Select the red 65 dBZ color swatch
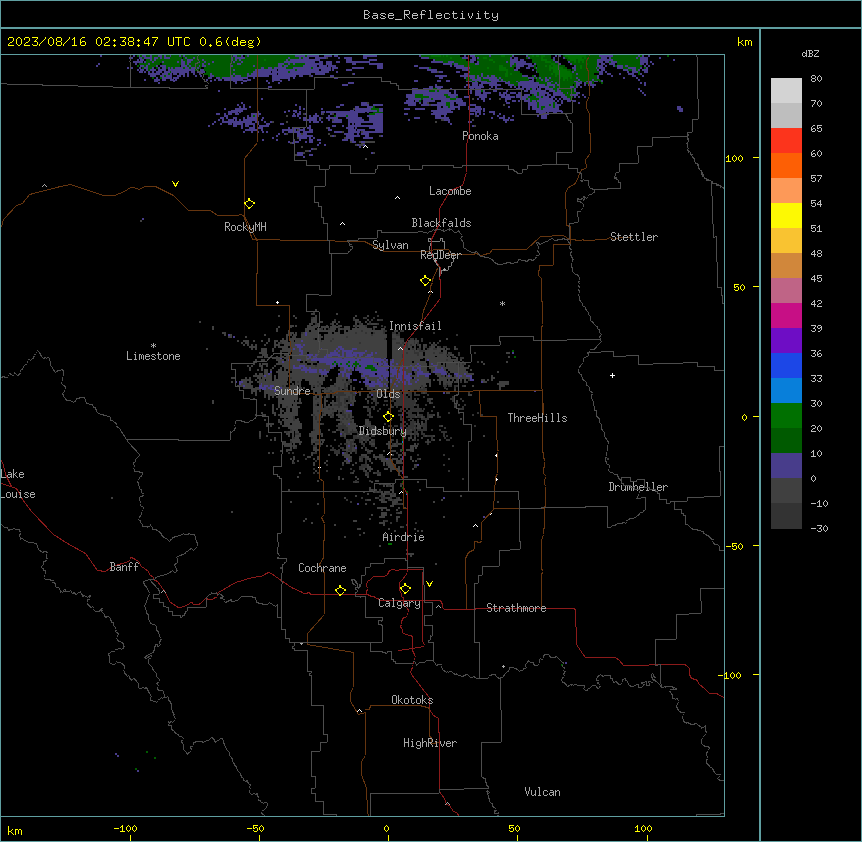 point(786,141)
